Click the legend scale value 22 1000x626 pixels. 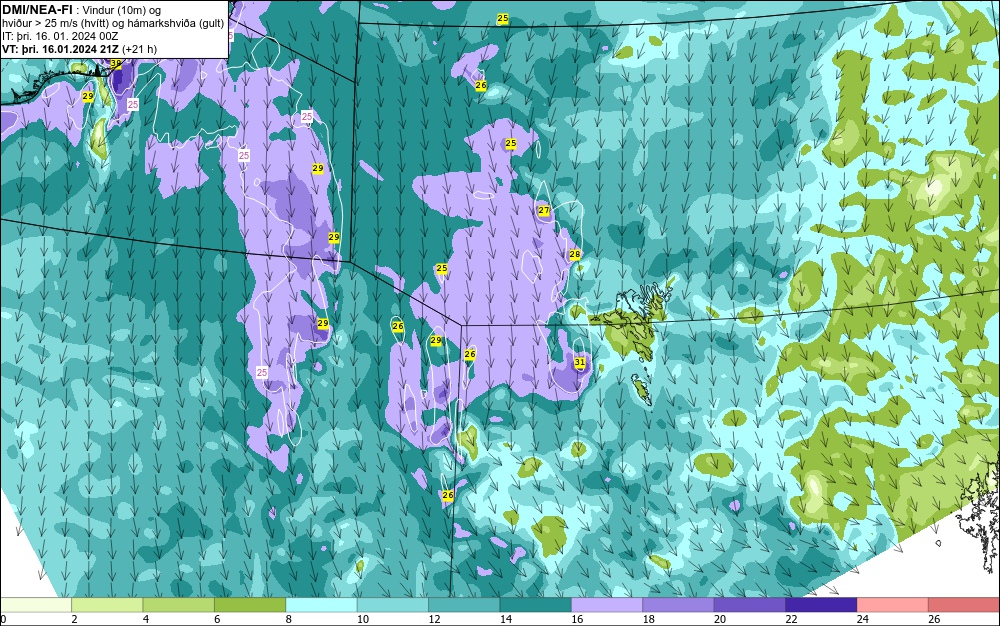[791, 620]
